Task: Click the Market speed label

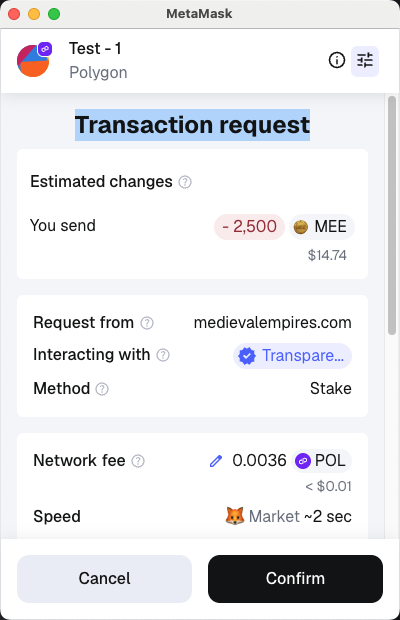Action: pyautogui.click(x=274, y=516)
